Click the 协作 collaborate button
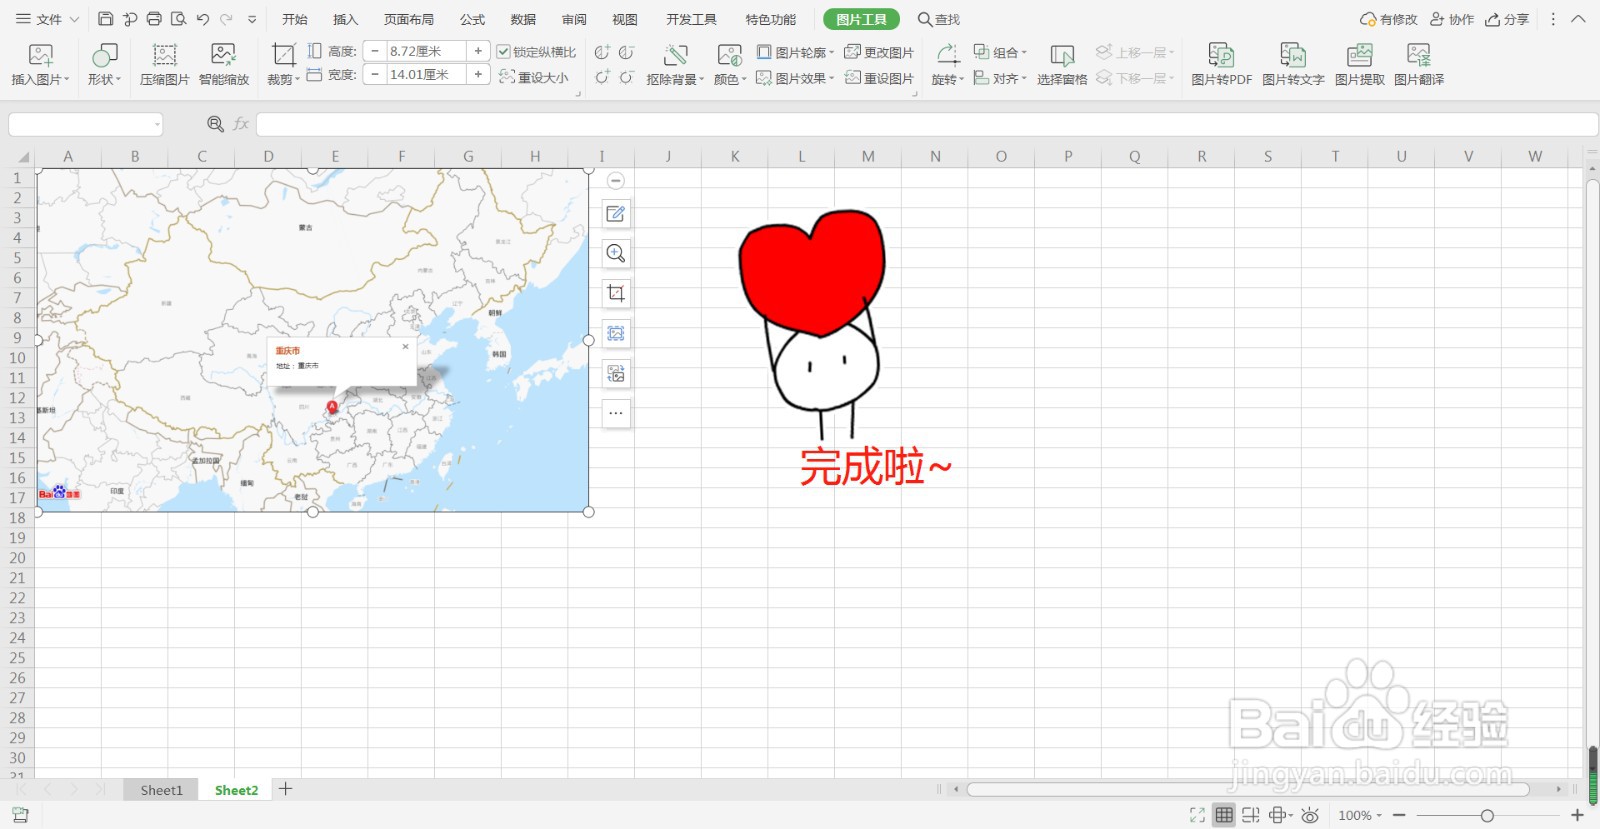 tap(1452, 19)
